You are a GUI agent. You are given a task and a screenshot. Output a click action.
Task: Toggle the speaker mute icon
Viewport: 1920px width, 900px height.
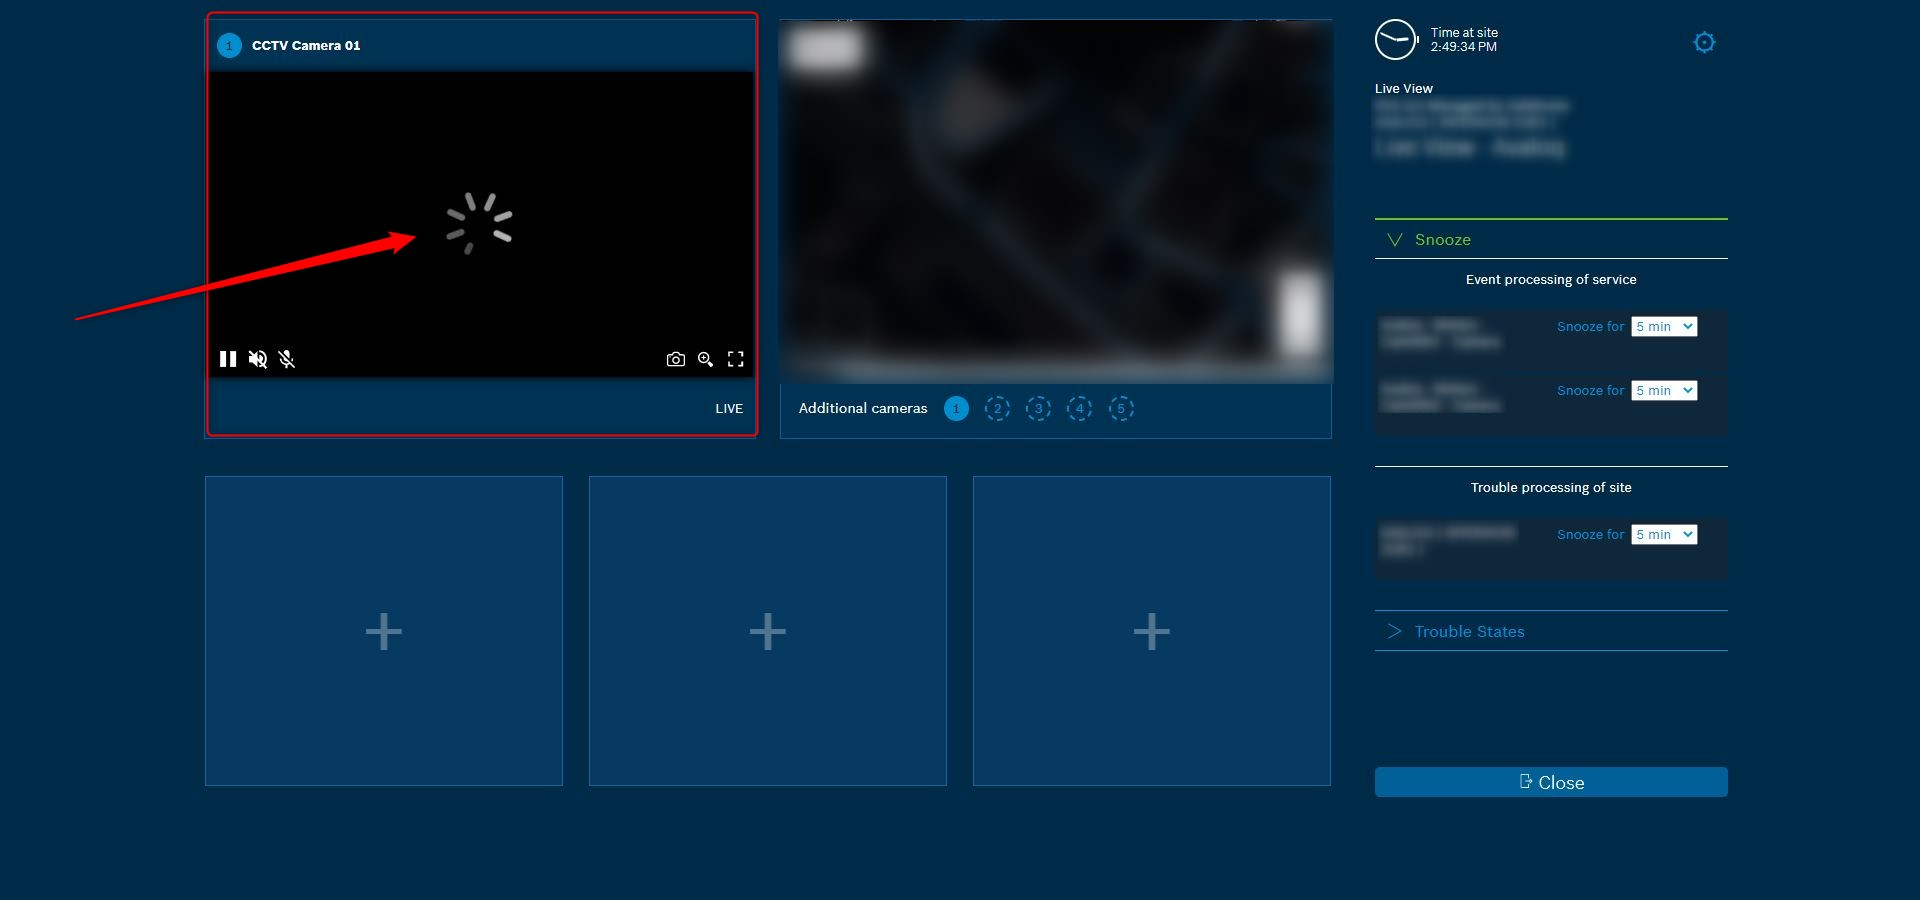coord(257,359)
